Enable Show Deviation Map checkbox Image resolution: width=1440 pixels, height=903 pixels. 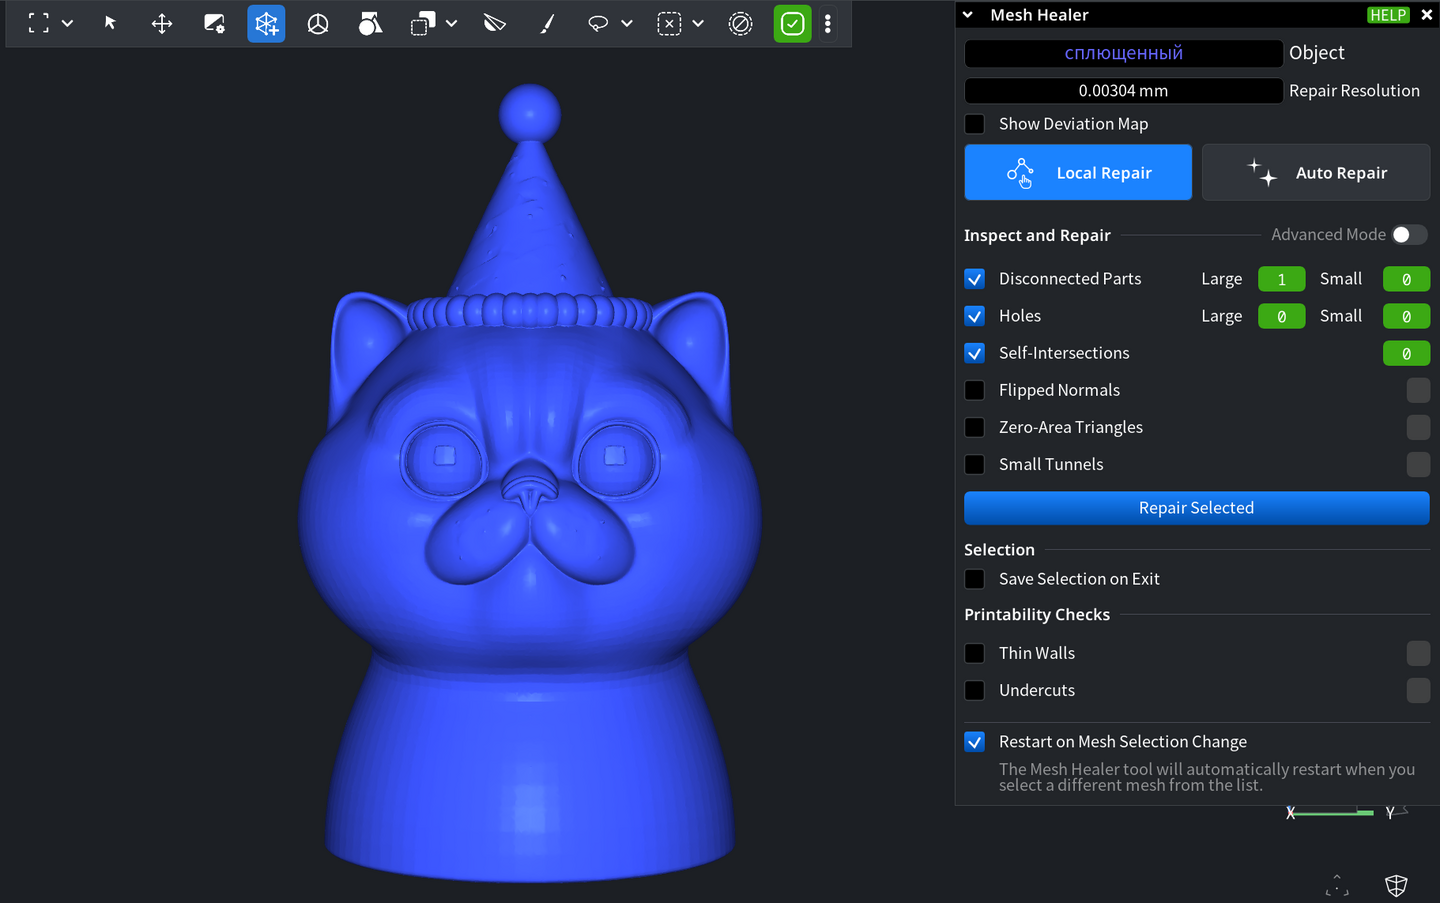click(975, 124)
